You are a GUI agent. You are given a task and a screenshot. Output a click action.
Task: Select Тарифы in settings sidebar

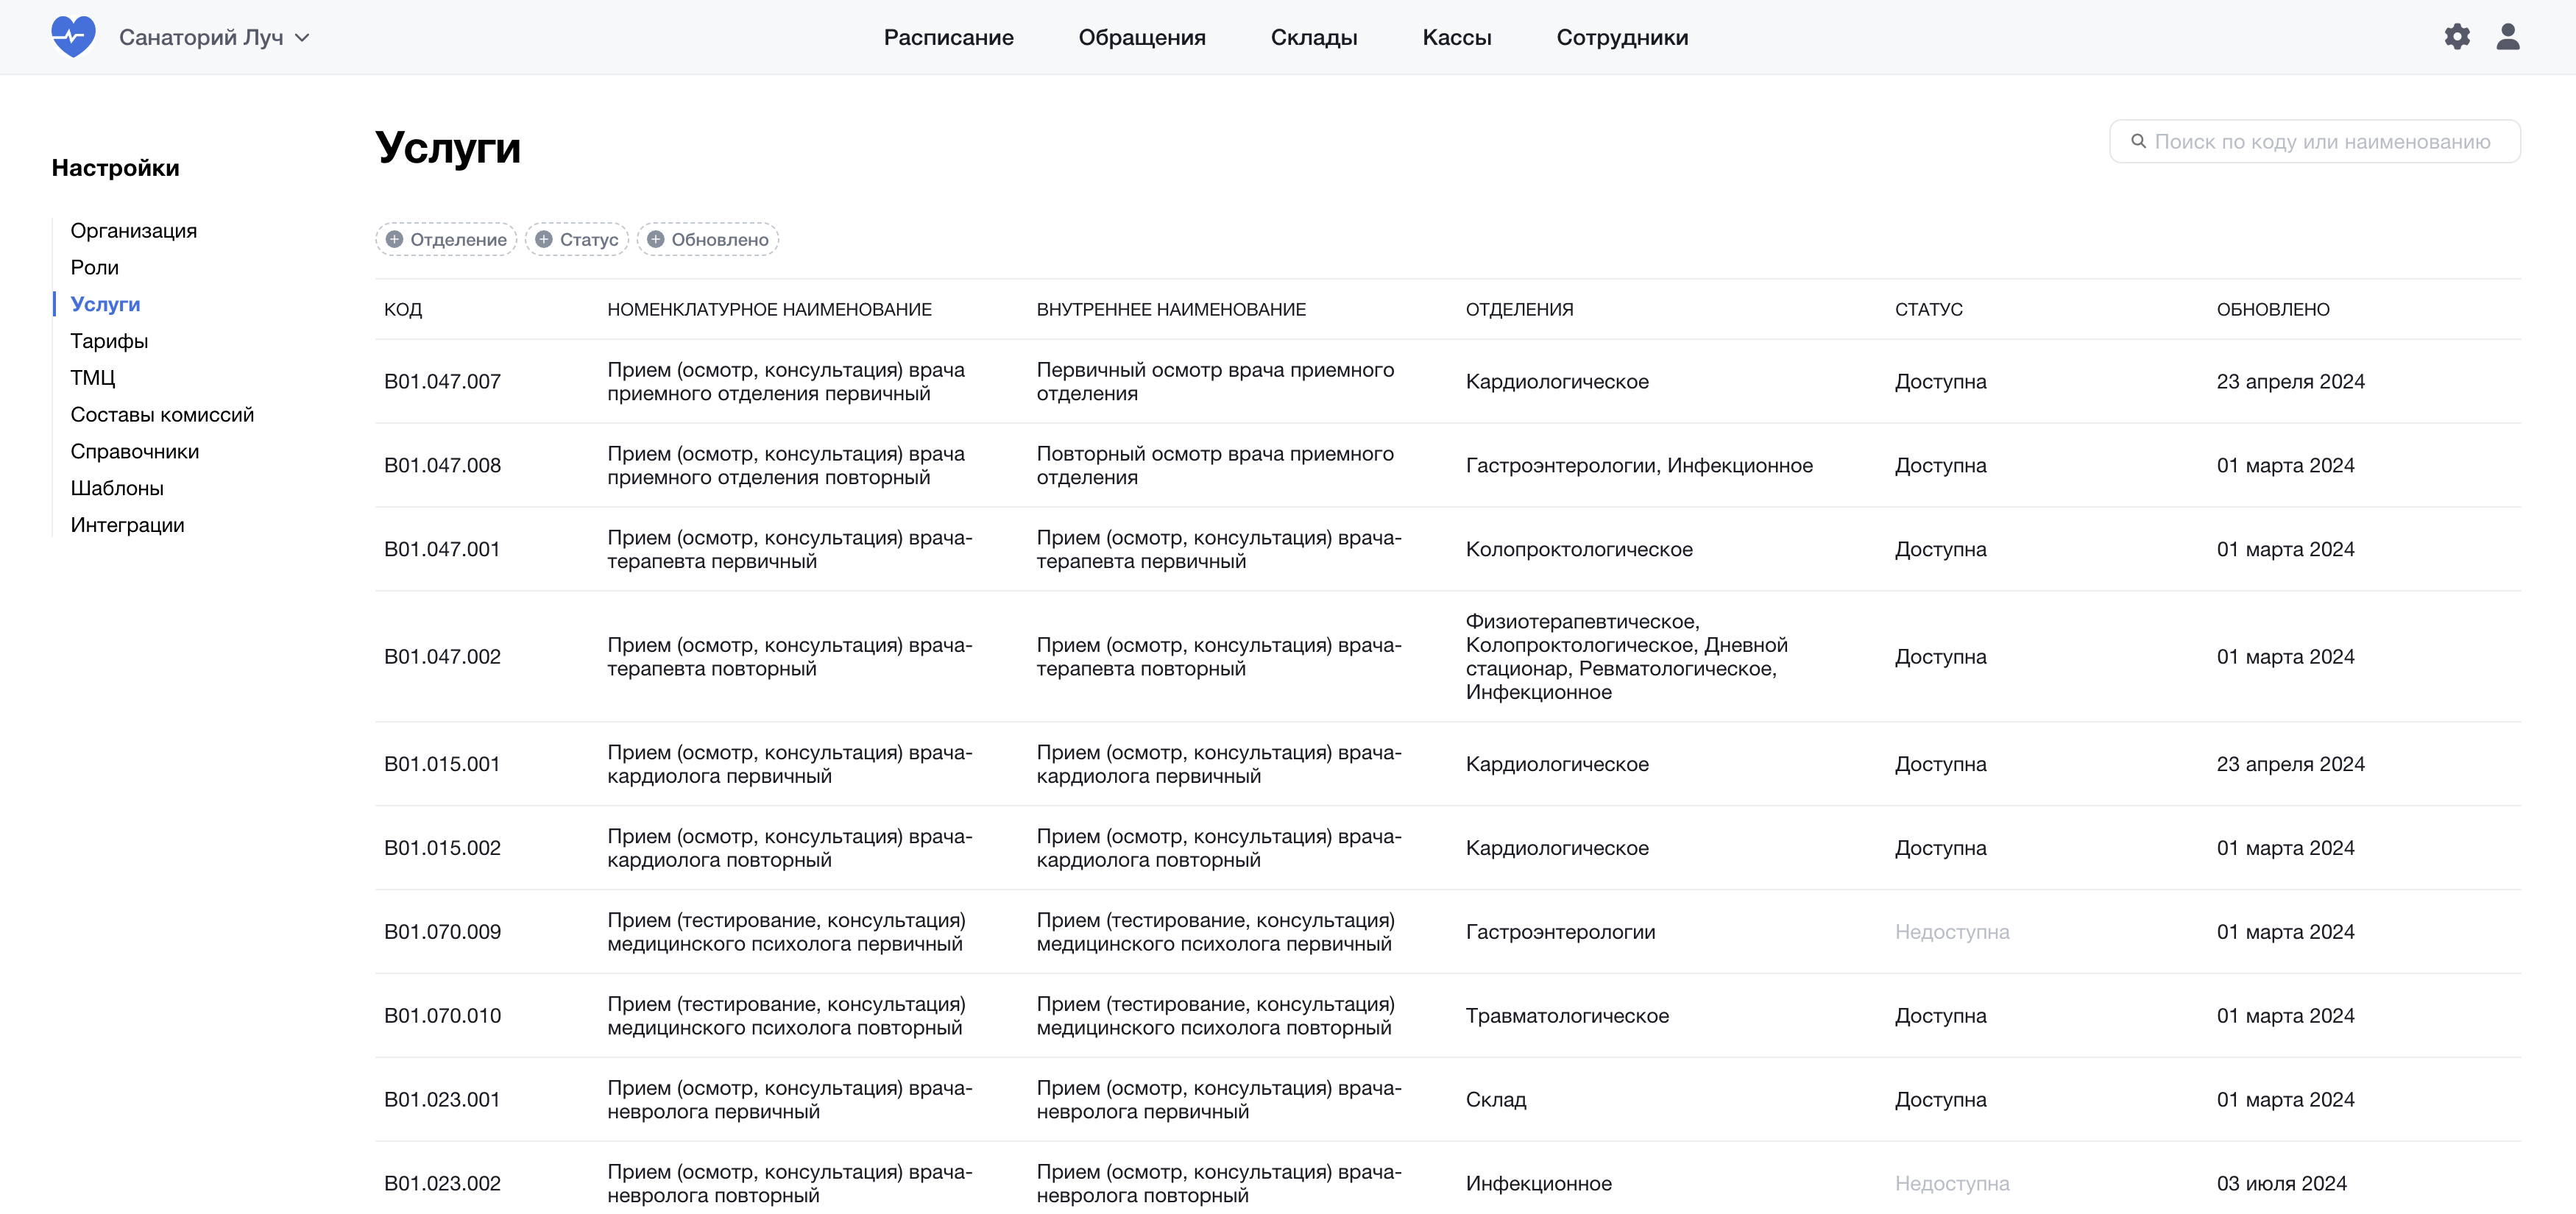pyautogui.click(x=109, y=341)
